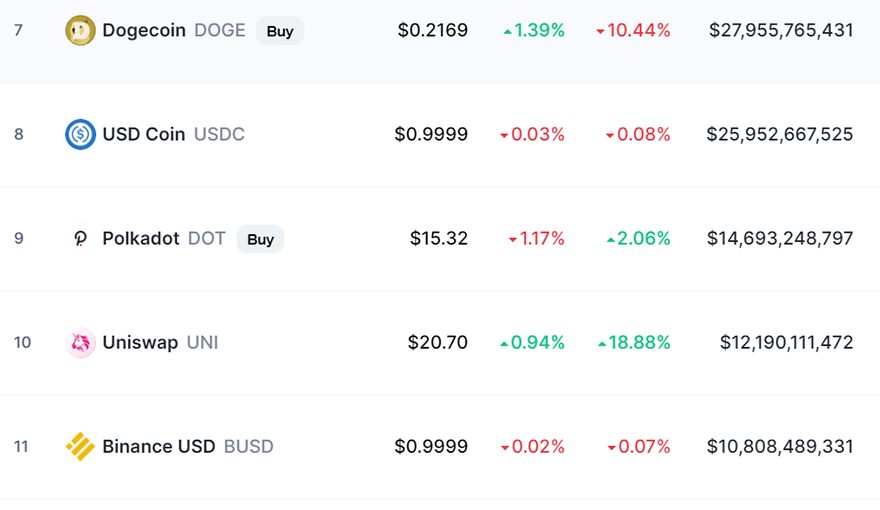
Task: Buy Dogecoin using its Buy button
Action: click(x=279, y=31)
